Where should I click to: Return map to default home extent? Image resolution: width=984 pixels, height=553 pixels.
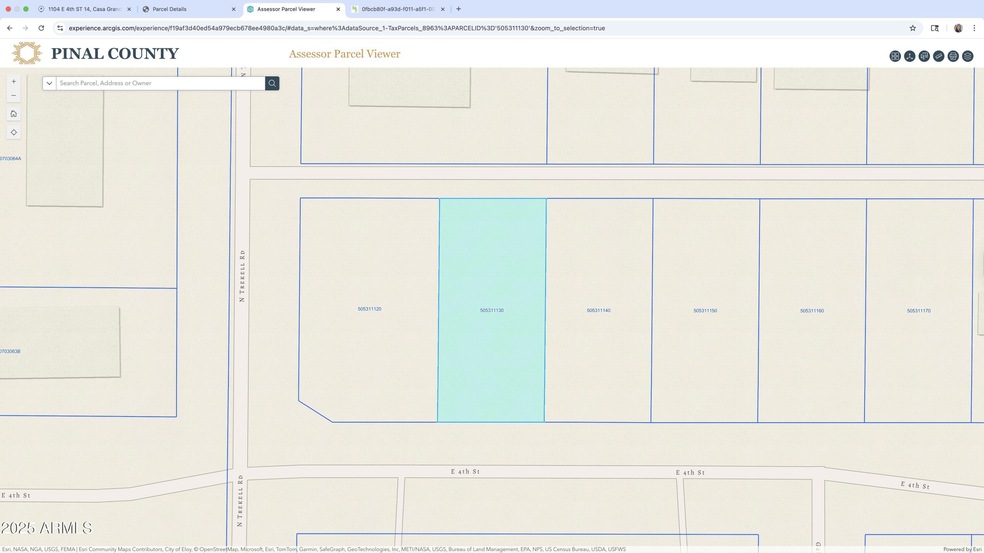pos(13,114)
